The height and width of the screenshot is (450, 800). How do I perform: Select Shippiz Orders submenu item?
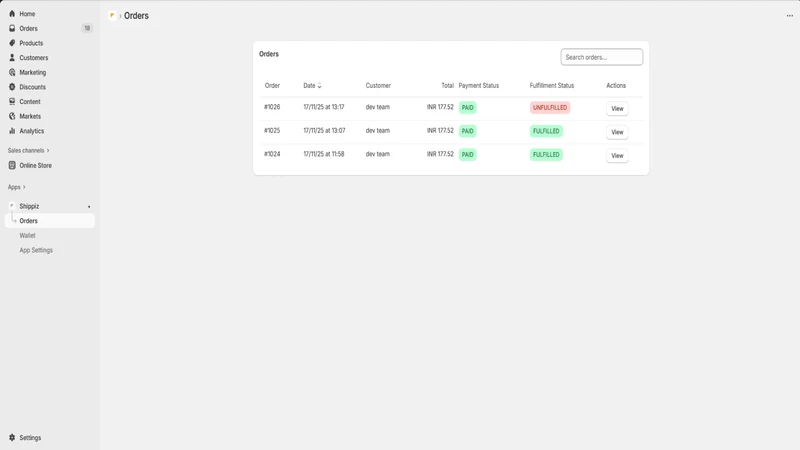[x=50, y=221]
